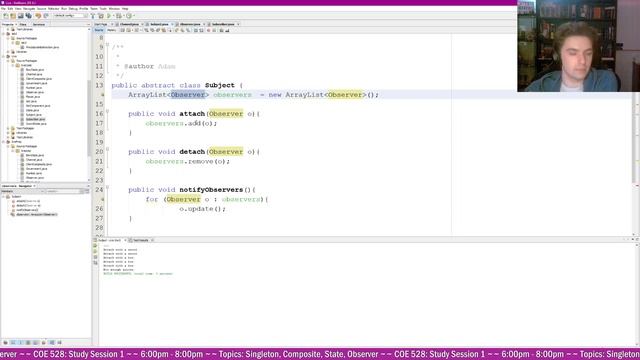640x360 pixels.
Task: Toggle Bookmark in editor toolbar
Action: pyautogui.click(x=188, y=30)
